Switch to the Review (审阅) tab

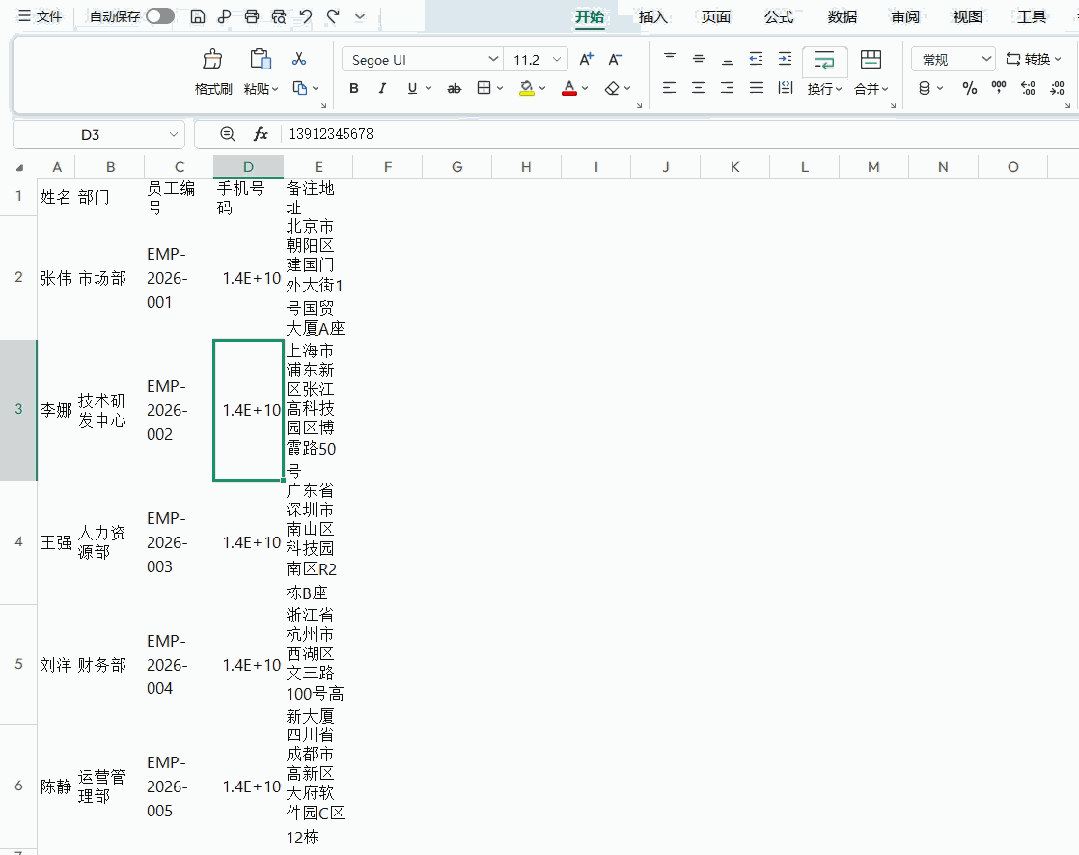pos(906,17)
